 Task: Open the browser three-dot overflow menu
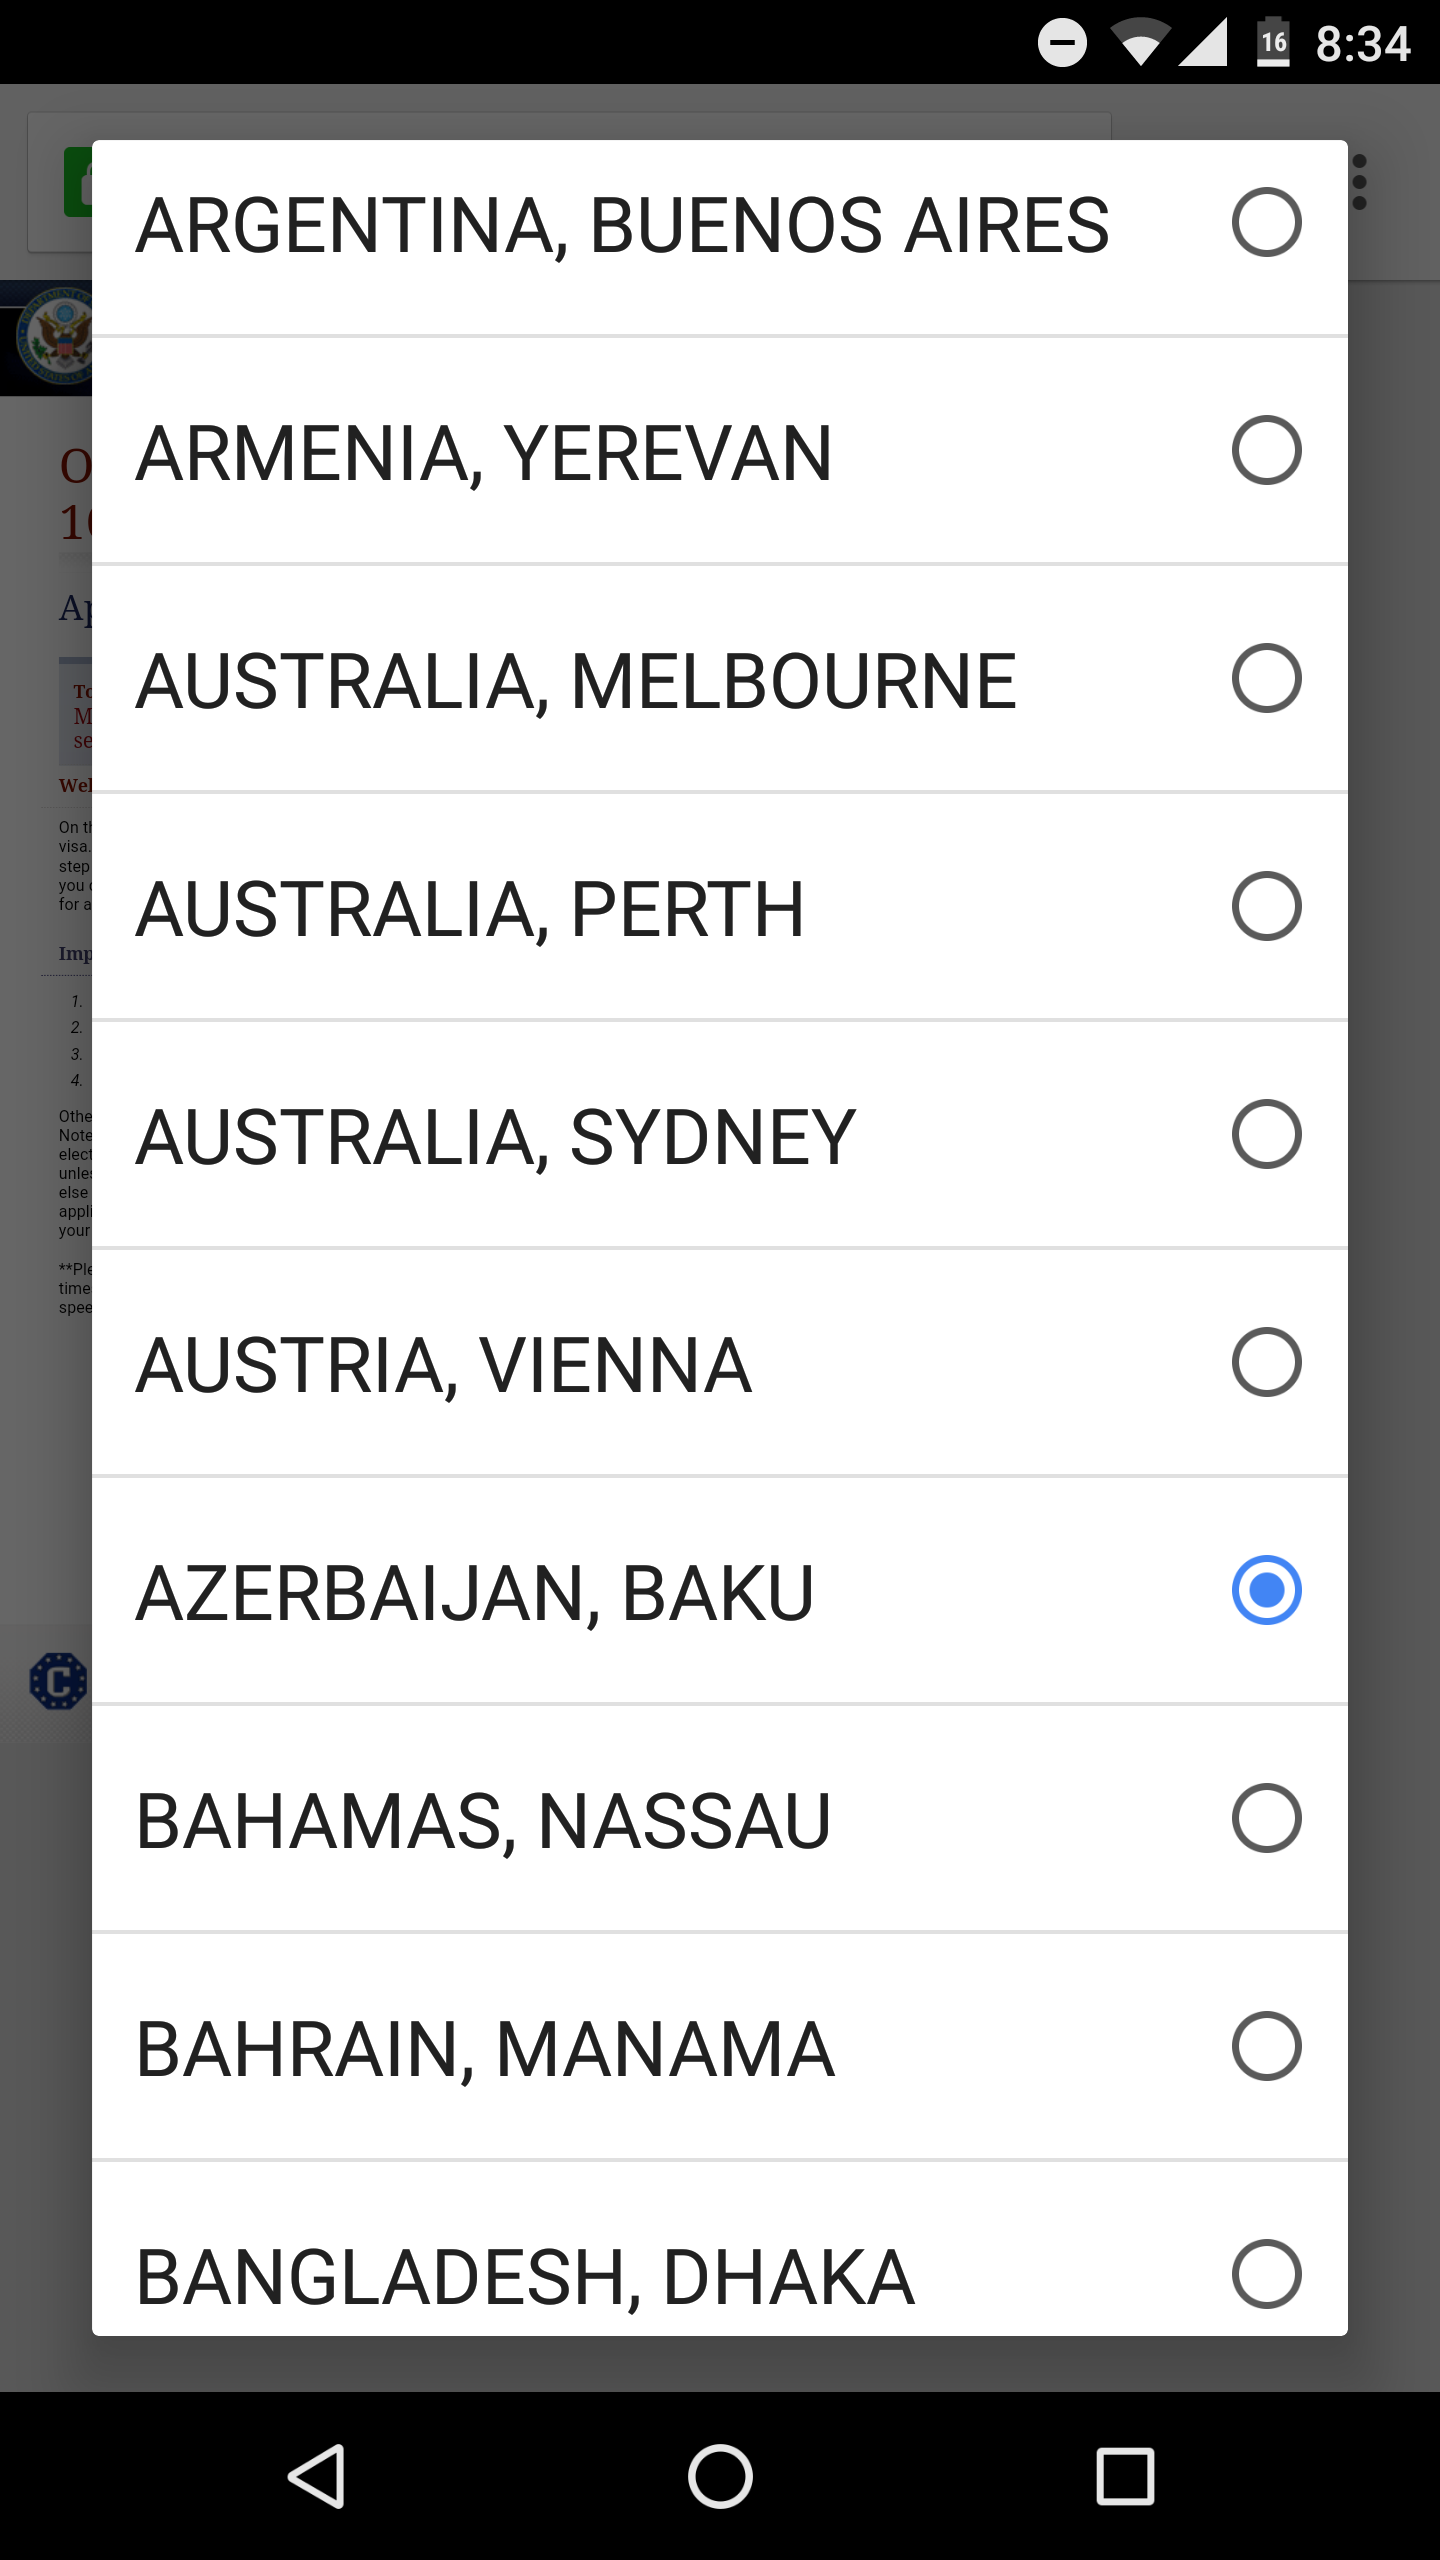pos(1360,182)
